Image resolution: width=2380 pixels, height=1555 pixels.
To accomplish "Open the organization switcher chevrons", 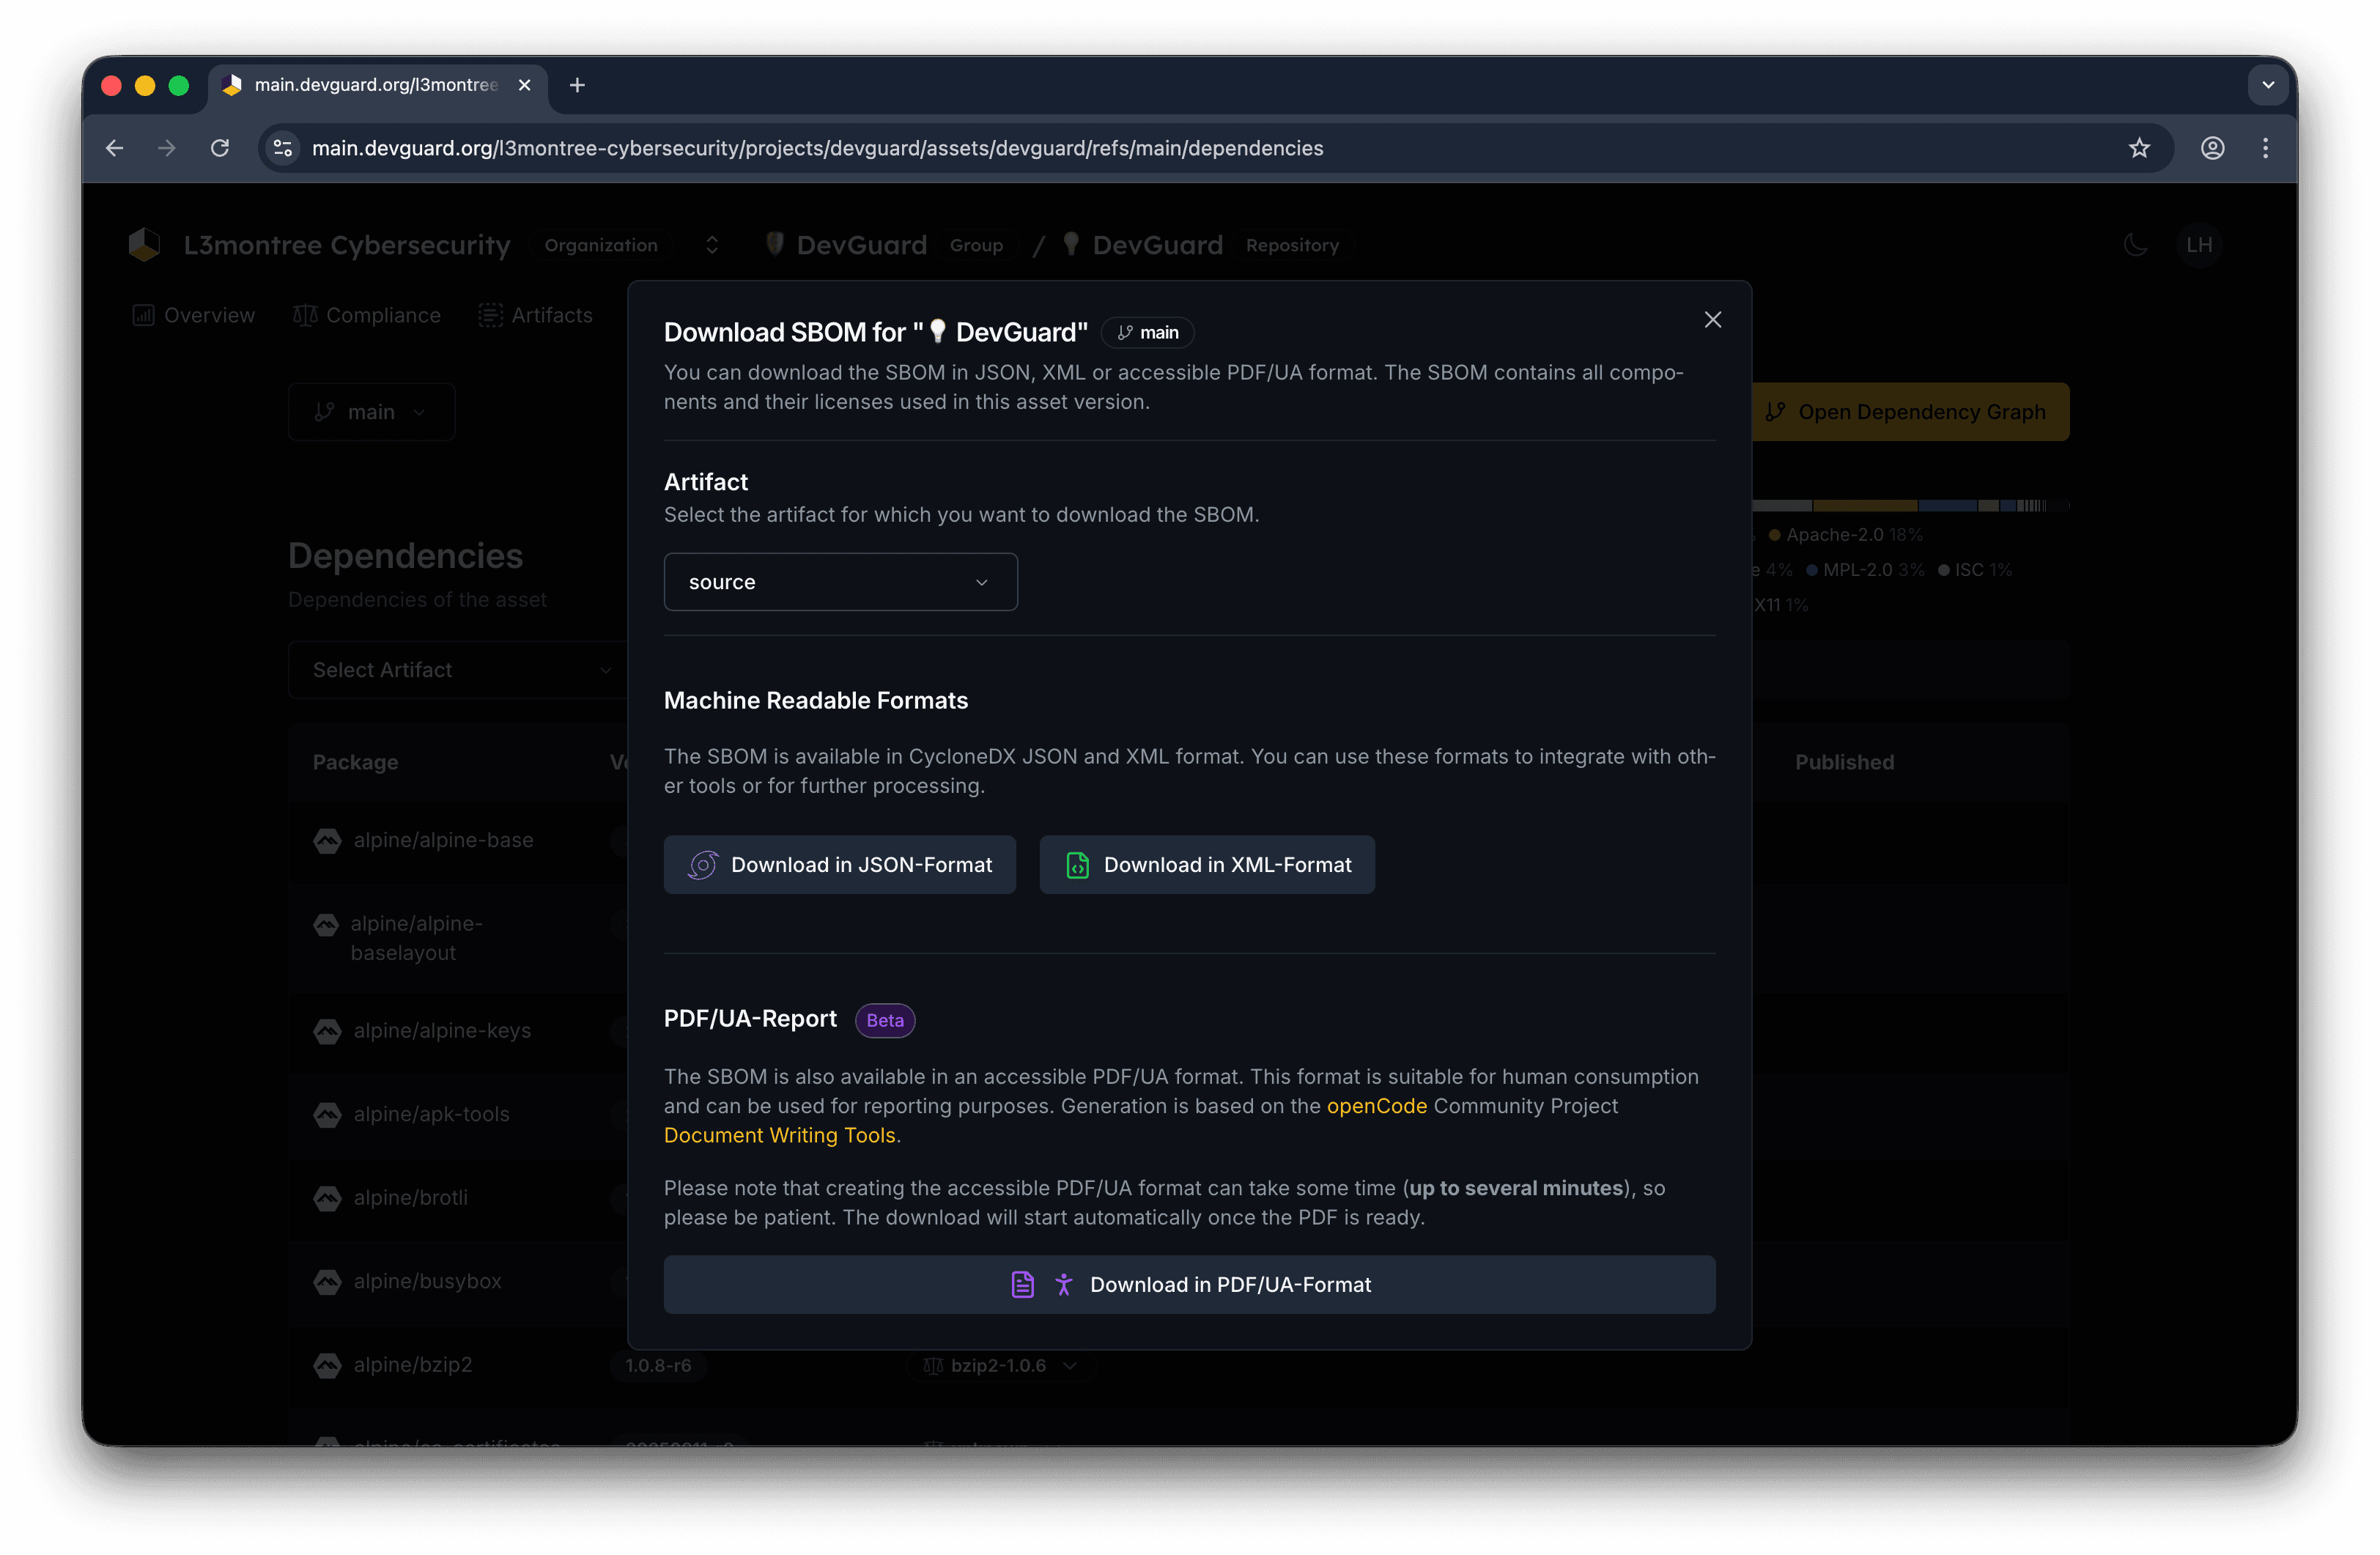I will 712,245.
